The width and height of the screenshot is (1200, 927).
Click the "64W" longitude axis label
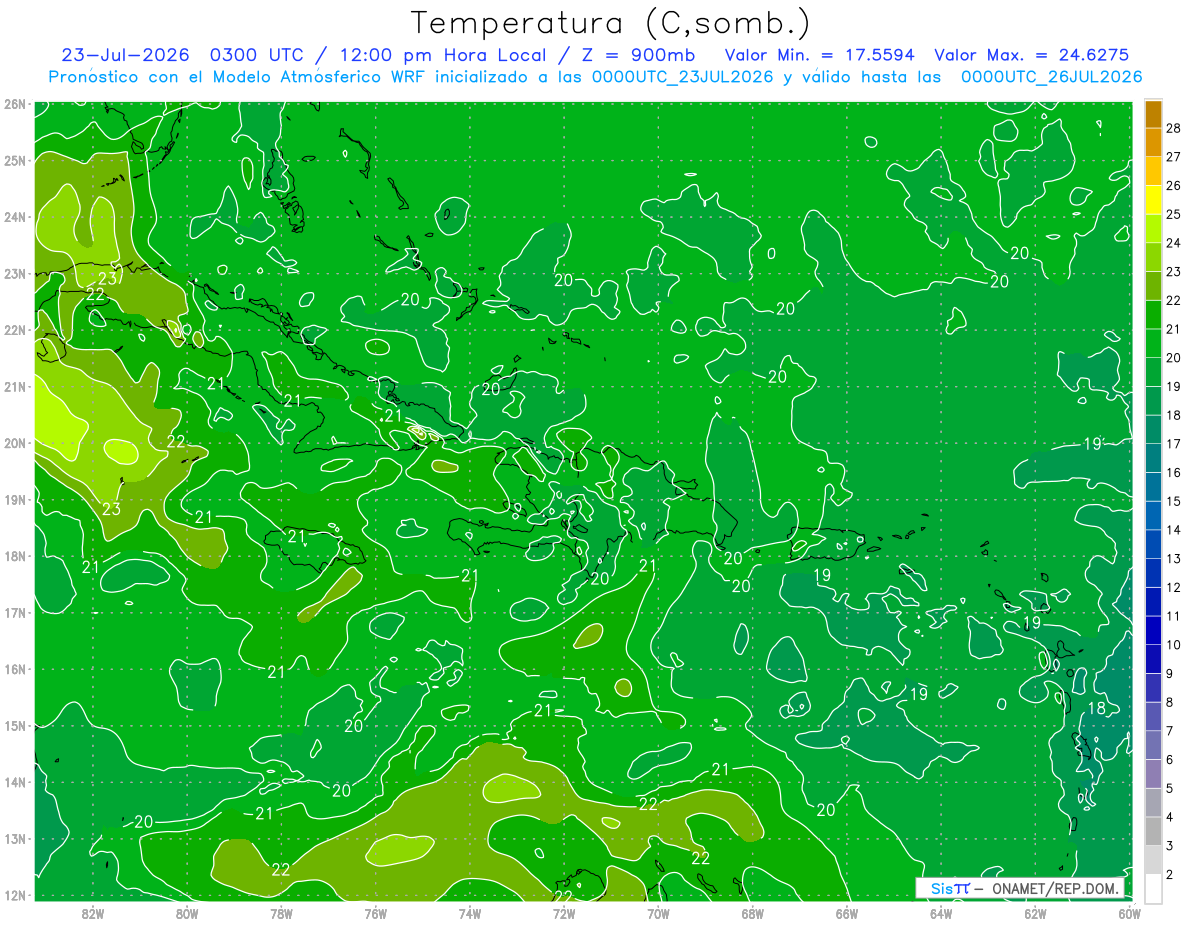941,913
